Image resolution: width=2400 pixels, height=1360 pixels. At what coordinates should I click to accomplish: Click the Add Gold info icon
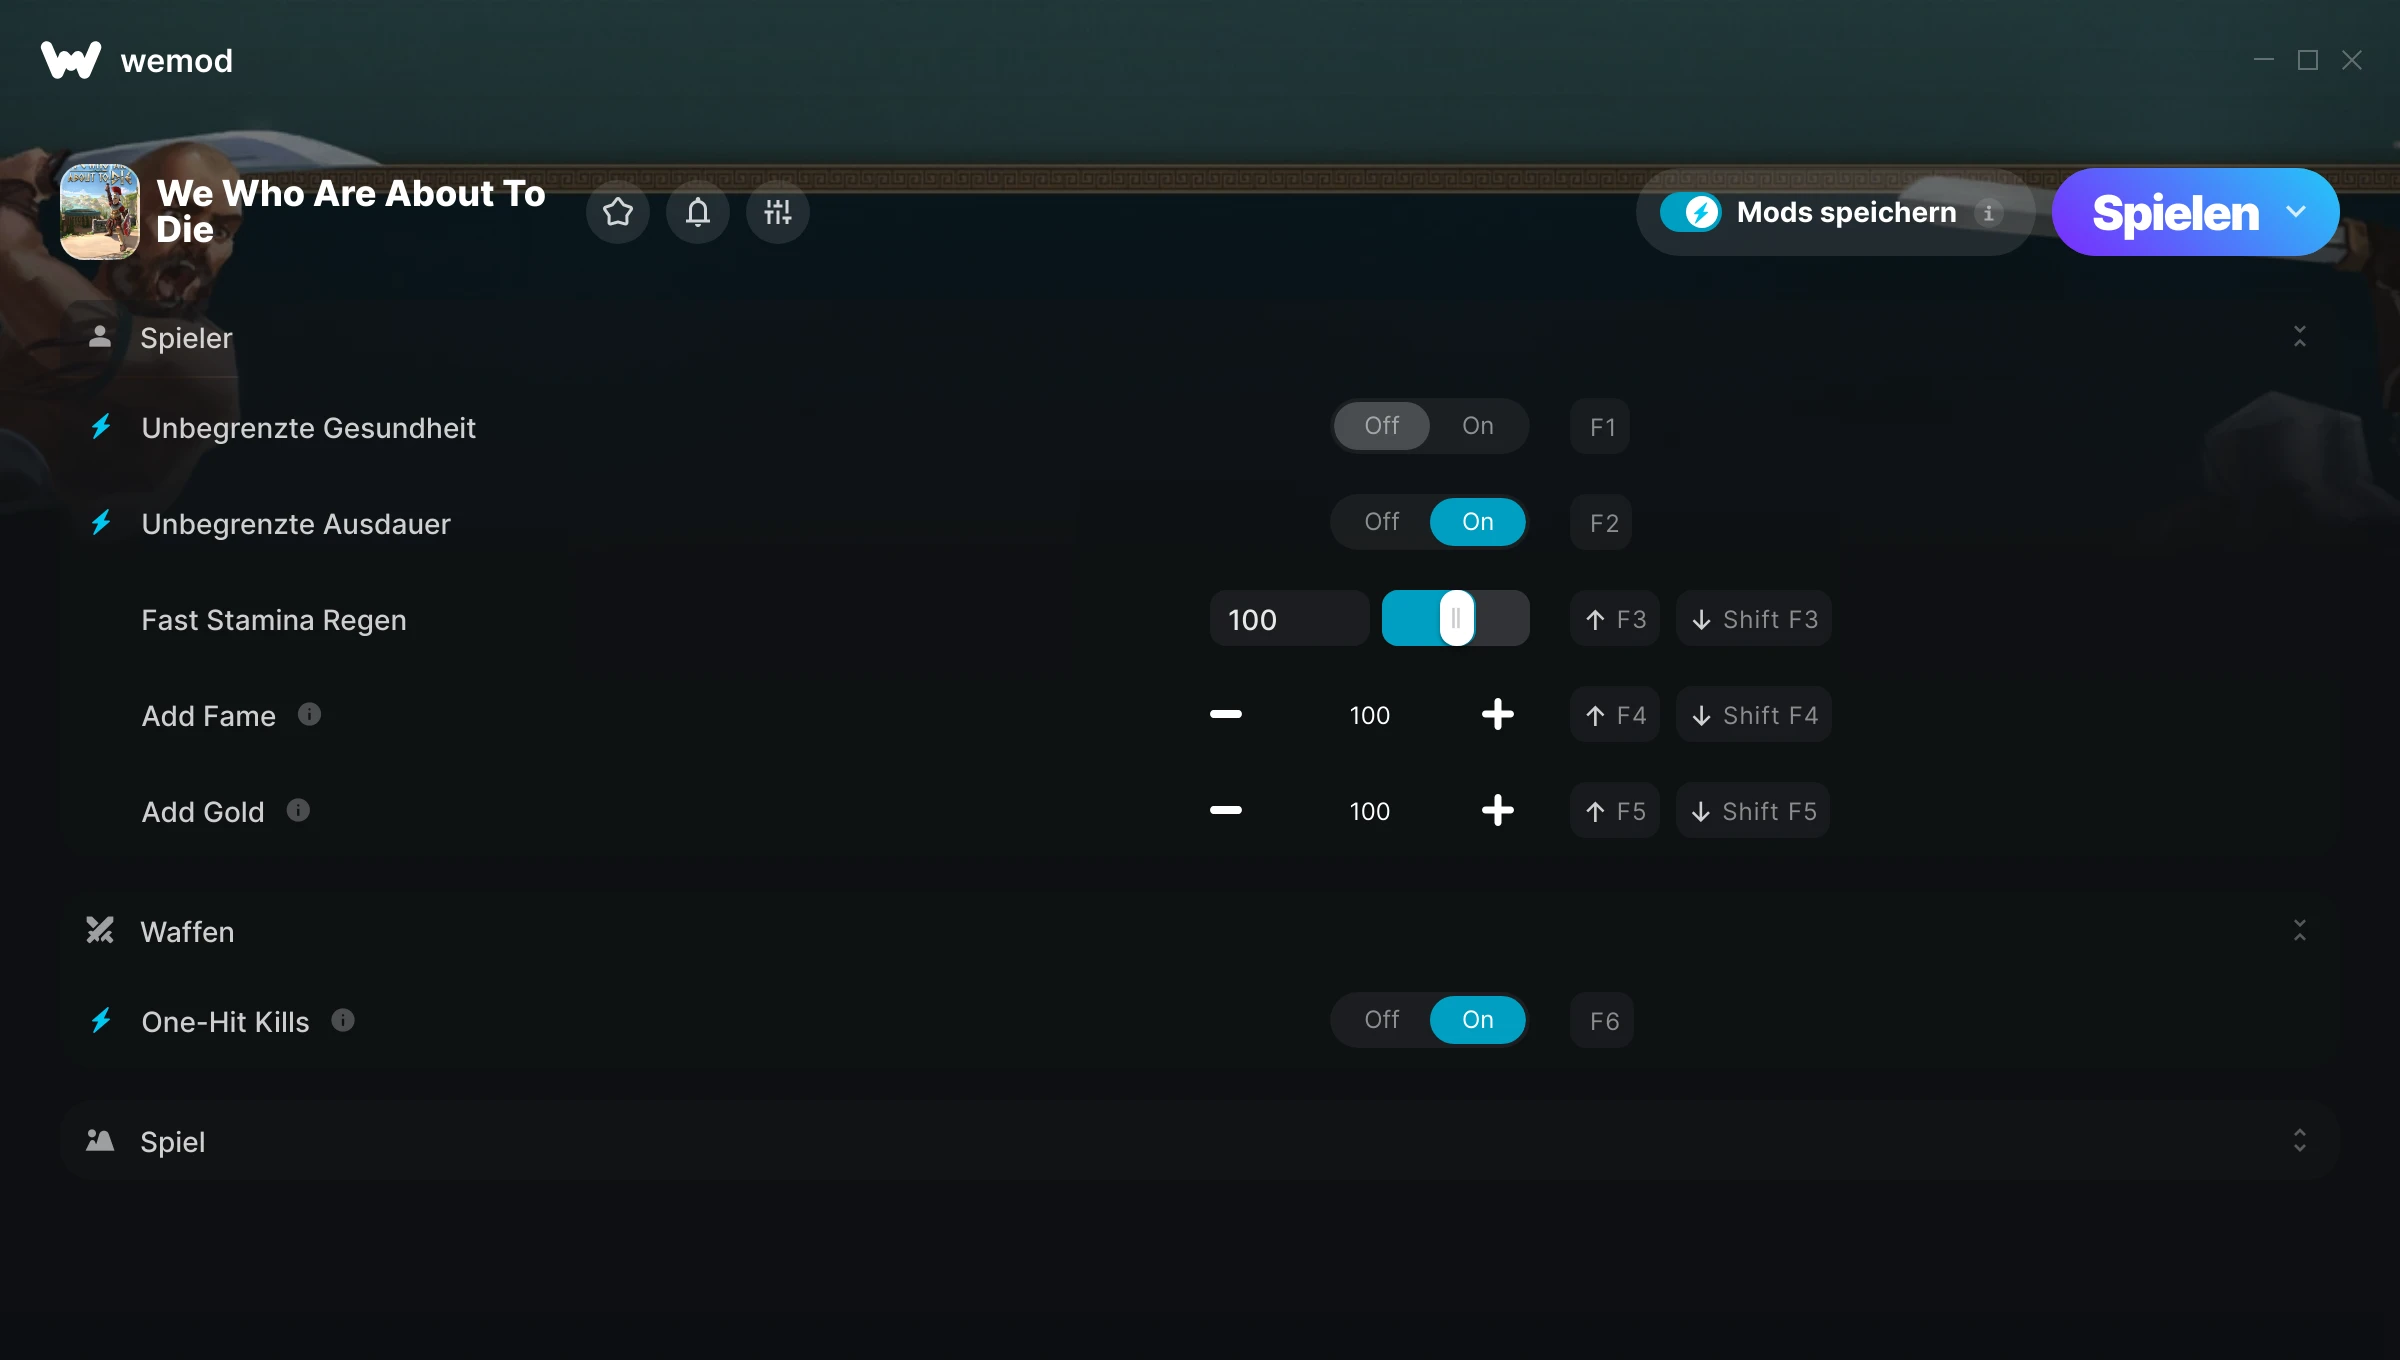pos(298,810)
